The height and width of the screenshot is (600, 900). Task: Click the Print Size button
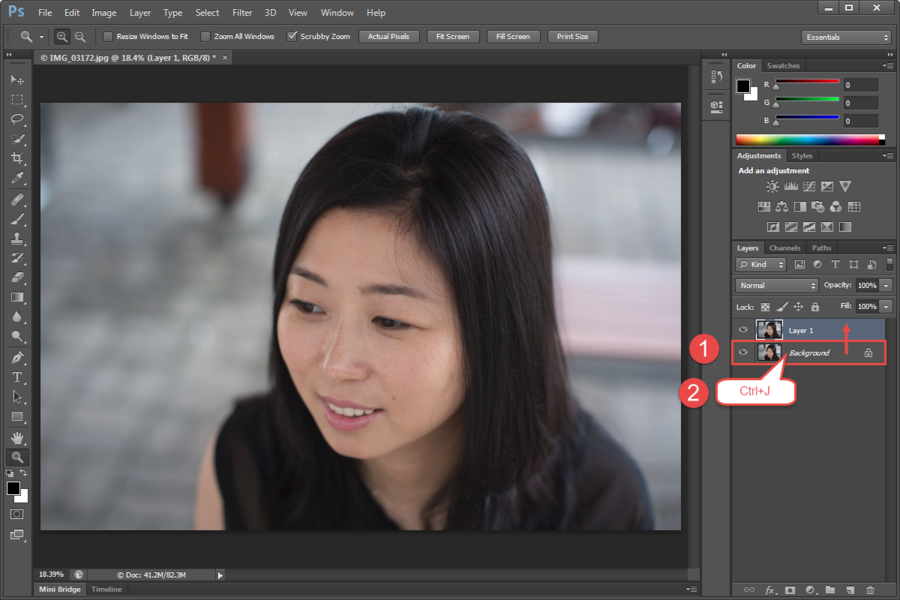pyautogui.click(x=572, y=37)
